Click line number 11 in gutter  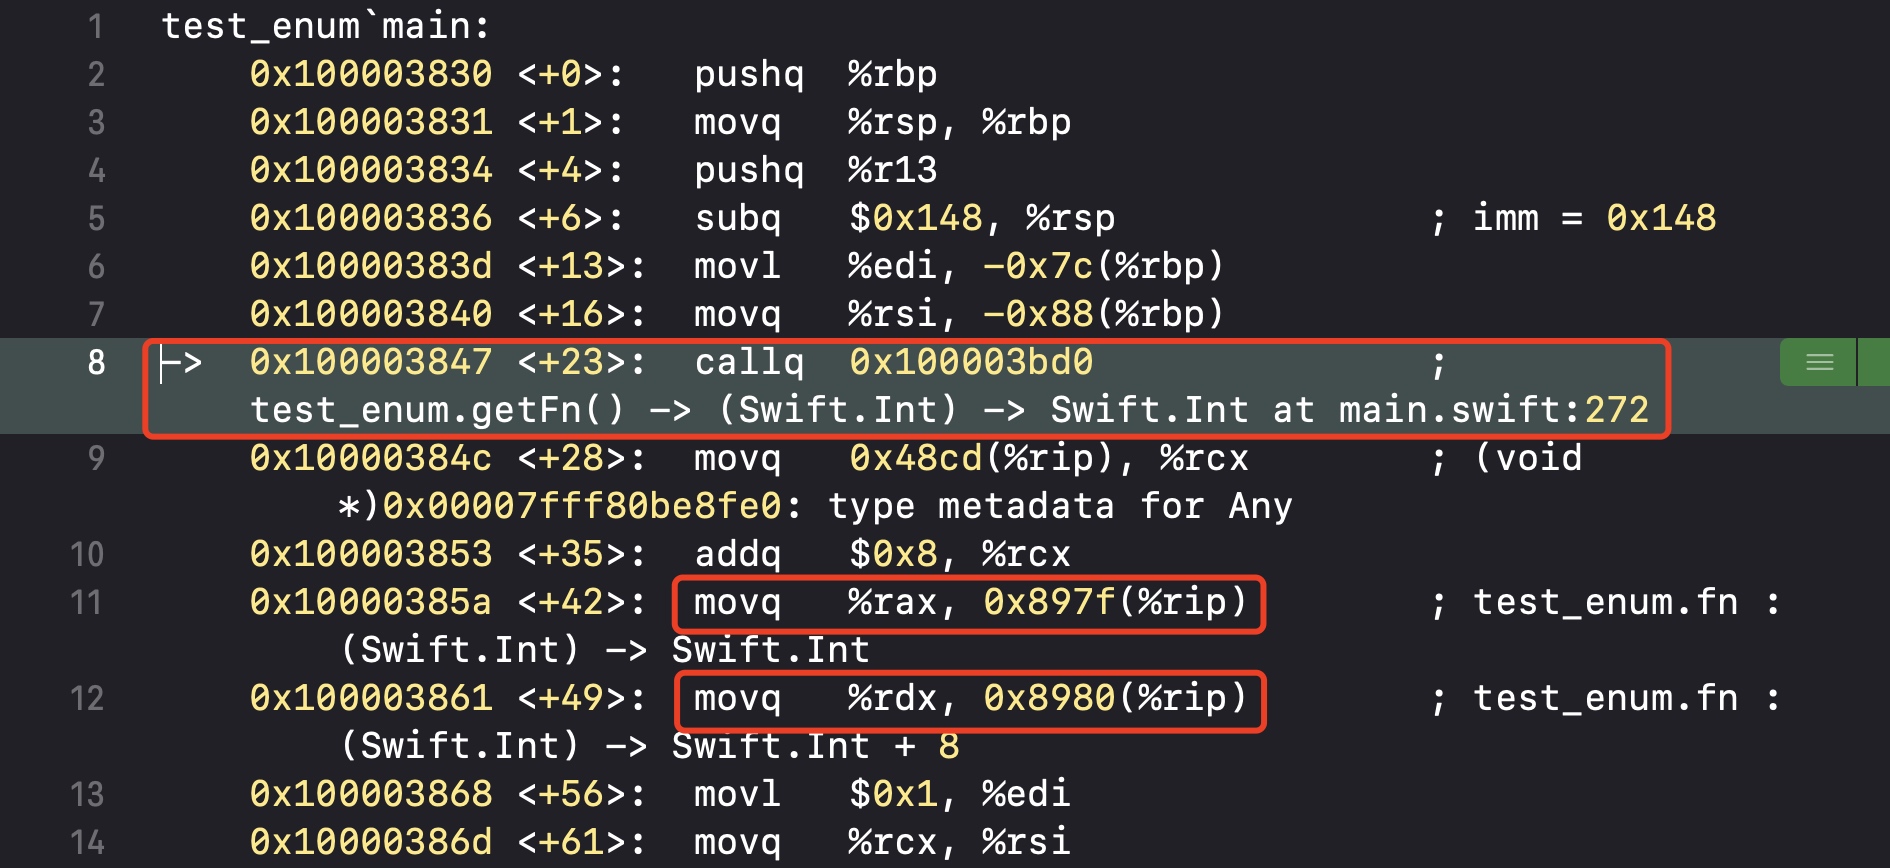click(87, 602)
